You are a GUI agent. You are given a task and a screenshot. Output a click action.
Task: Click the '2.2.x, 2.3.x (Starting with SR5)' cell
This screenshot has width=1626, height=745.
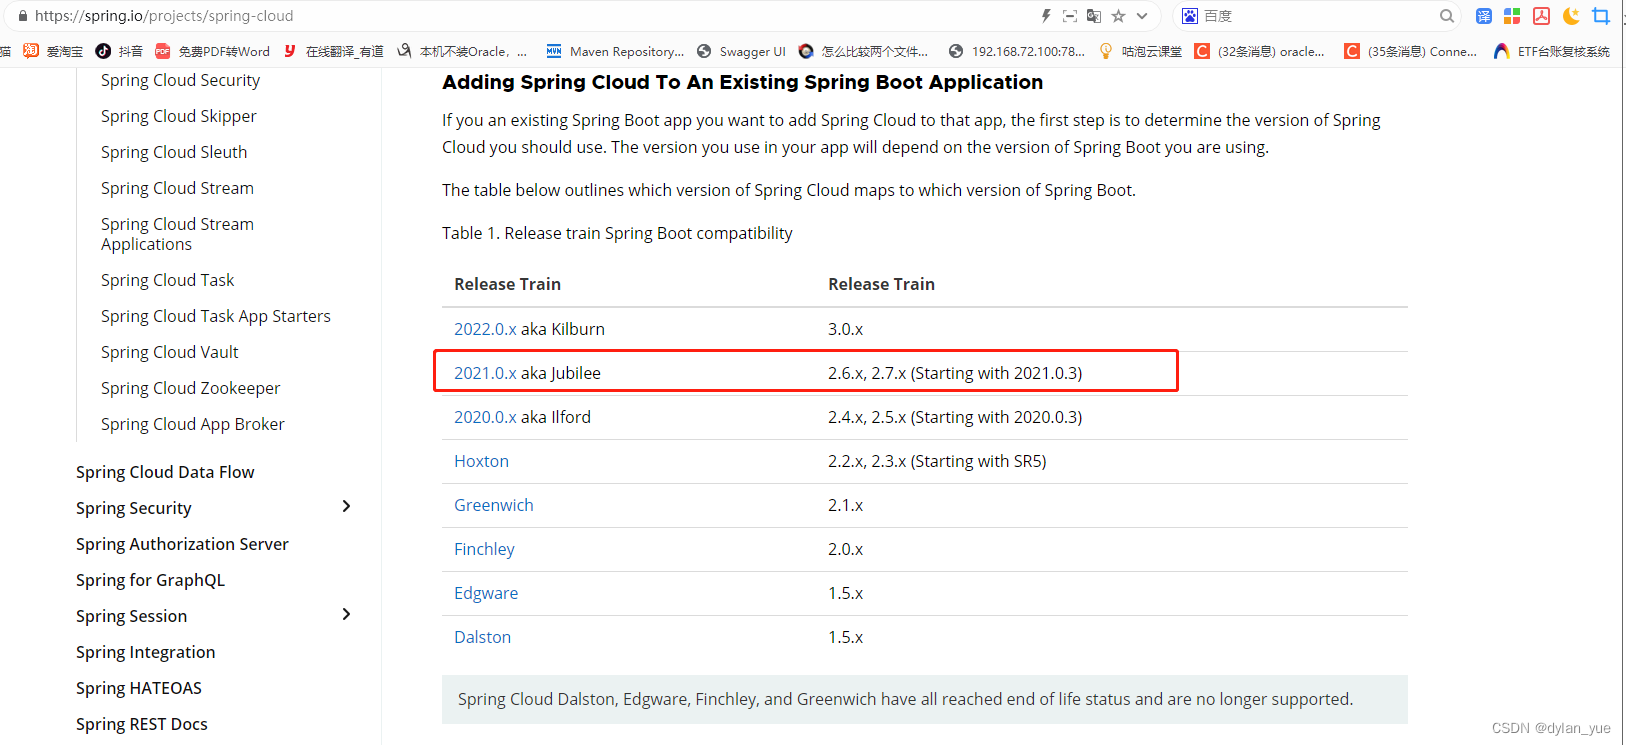click(937, 461)
